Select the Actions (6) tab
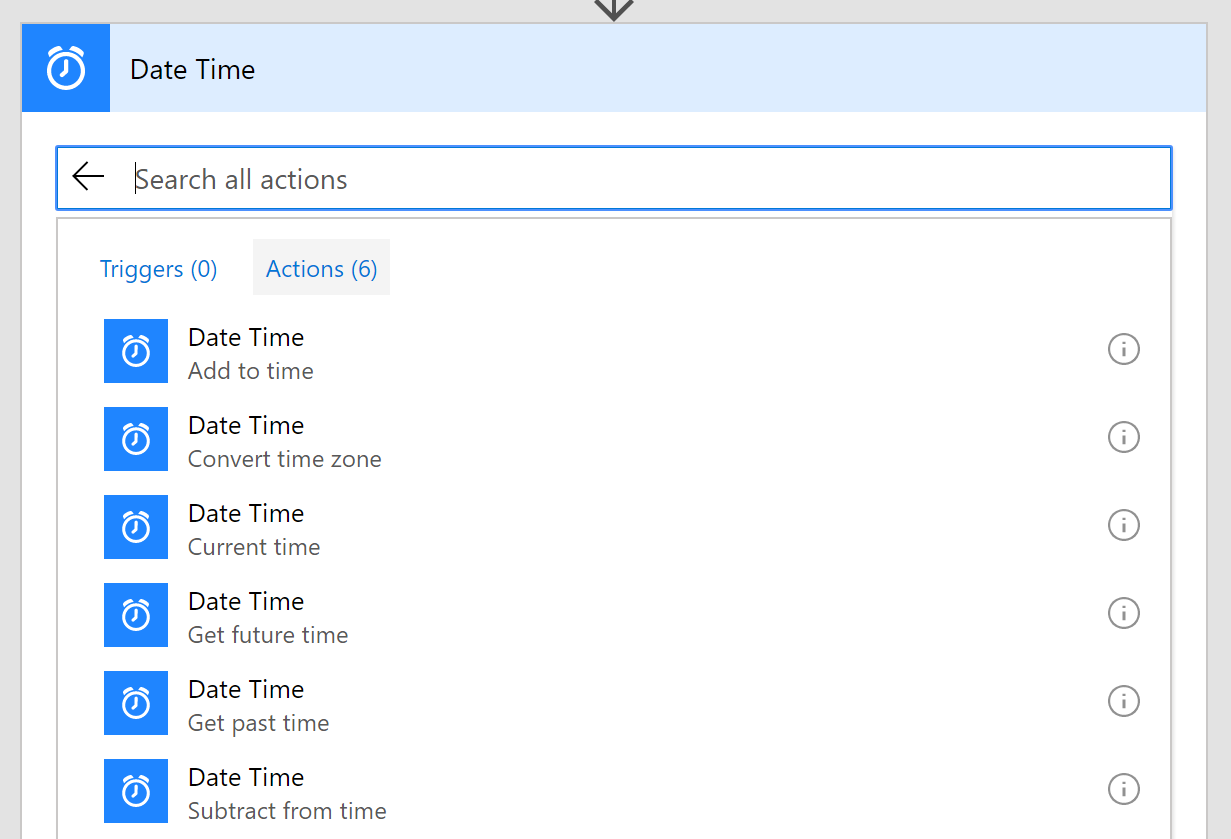1231x839 pixels. (321, 269)
